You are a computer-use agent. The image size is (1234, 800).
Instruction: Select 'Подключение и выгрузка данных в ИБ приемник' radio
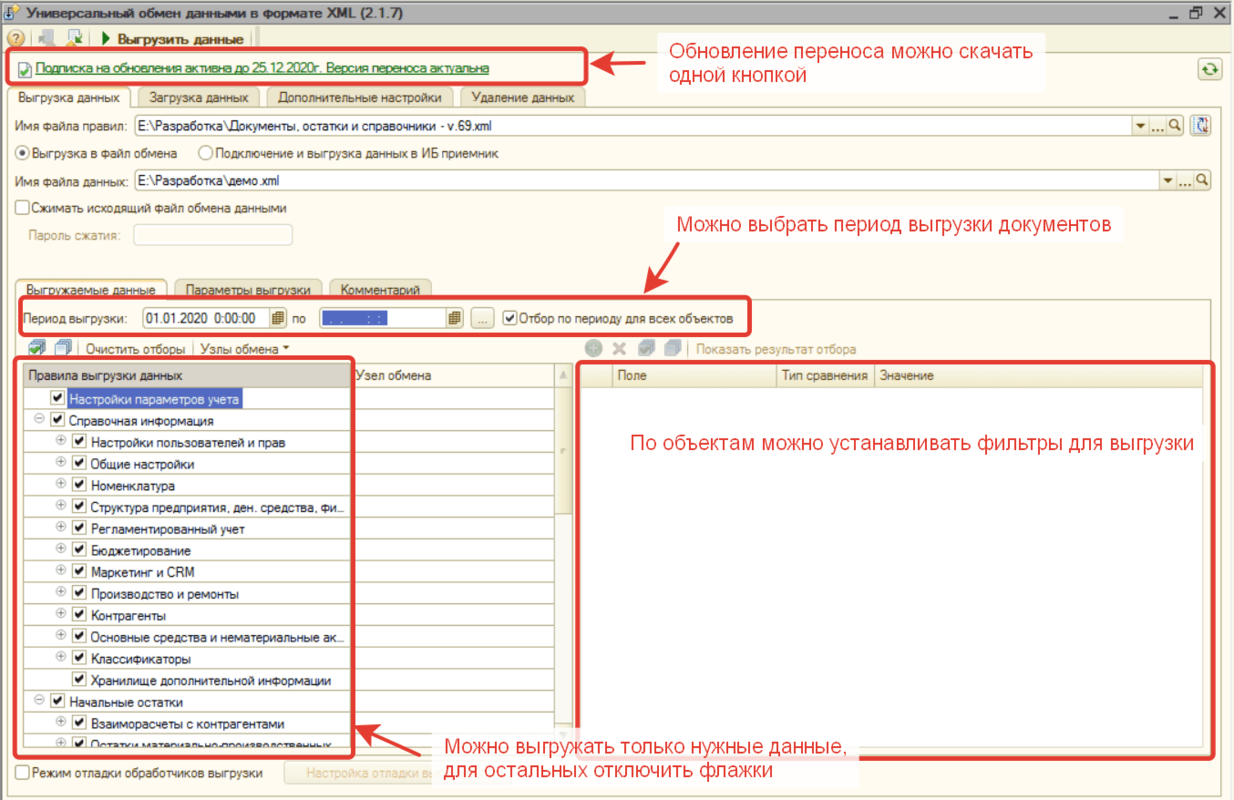point(206,154)
